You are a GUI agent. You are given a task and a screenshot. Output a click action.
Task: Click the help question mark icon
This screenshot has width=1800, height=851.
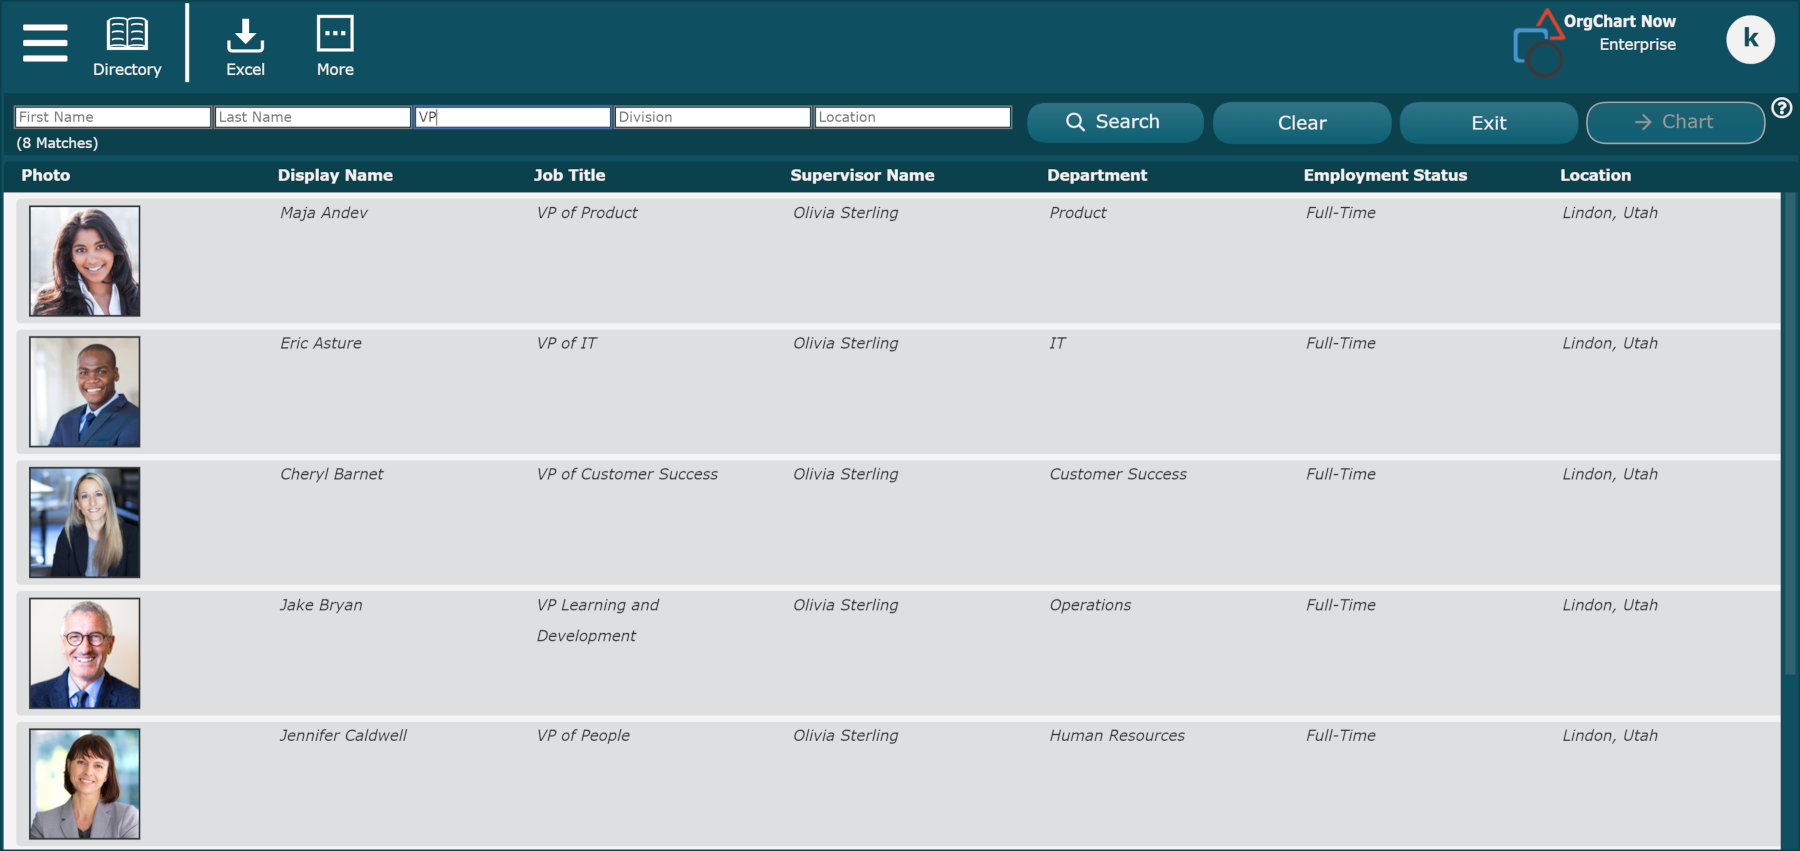coord(1781,108)
